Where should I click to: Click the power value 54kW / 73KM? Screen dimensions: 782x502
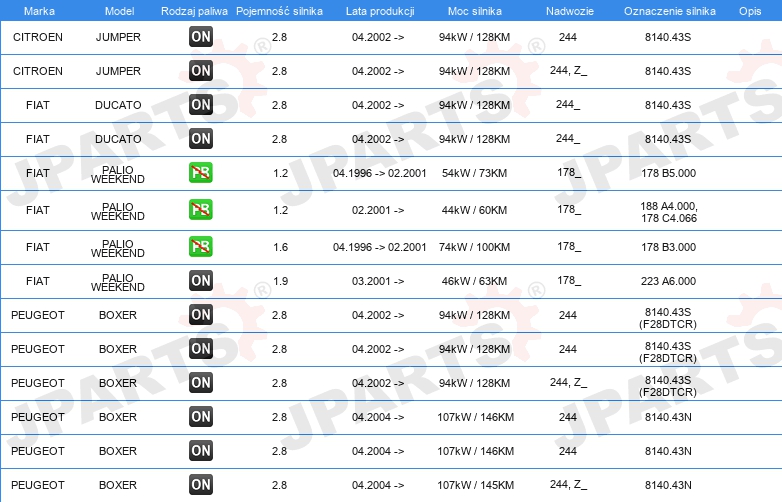coord(474,173)
